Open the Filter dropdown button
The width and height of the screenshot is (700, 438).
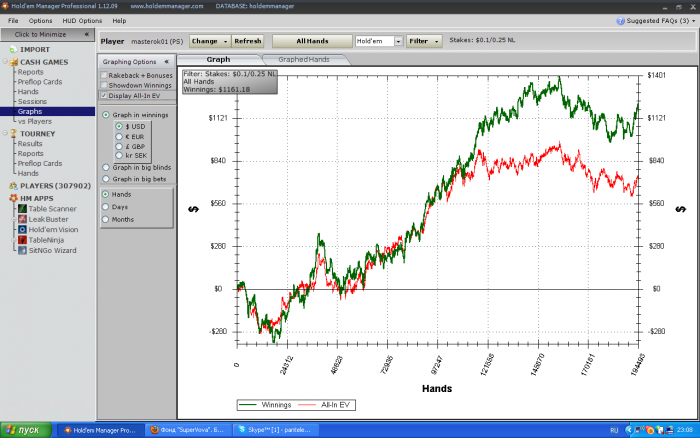[x=425, y=42]
